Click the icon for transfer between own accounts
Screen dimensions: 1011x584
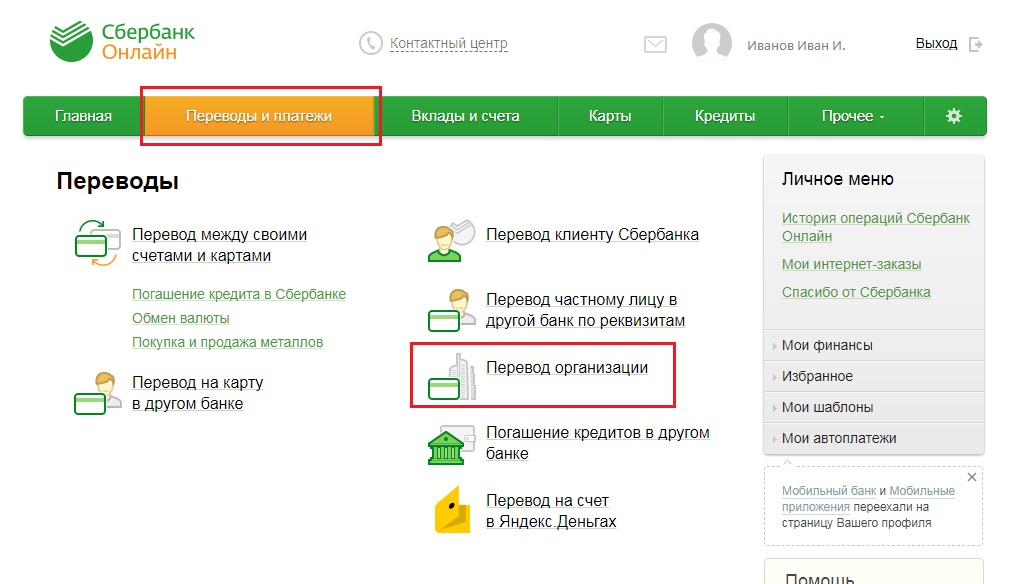point(97,243)
